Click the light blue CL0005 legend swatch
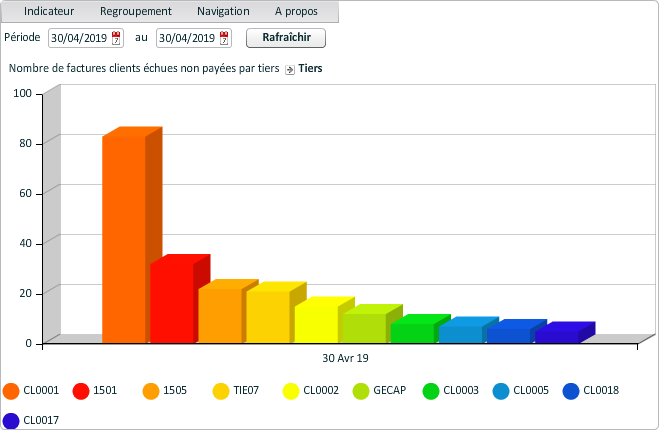659x430 pixels. tap(501, 391)
